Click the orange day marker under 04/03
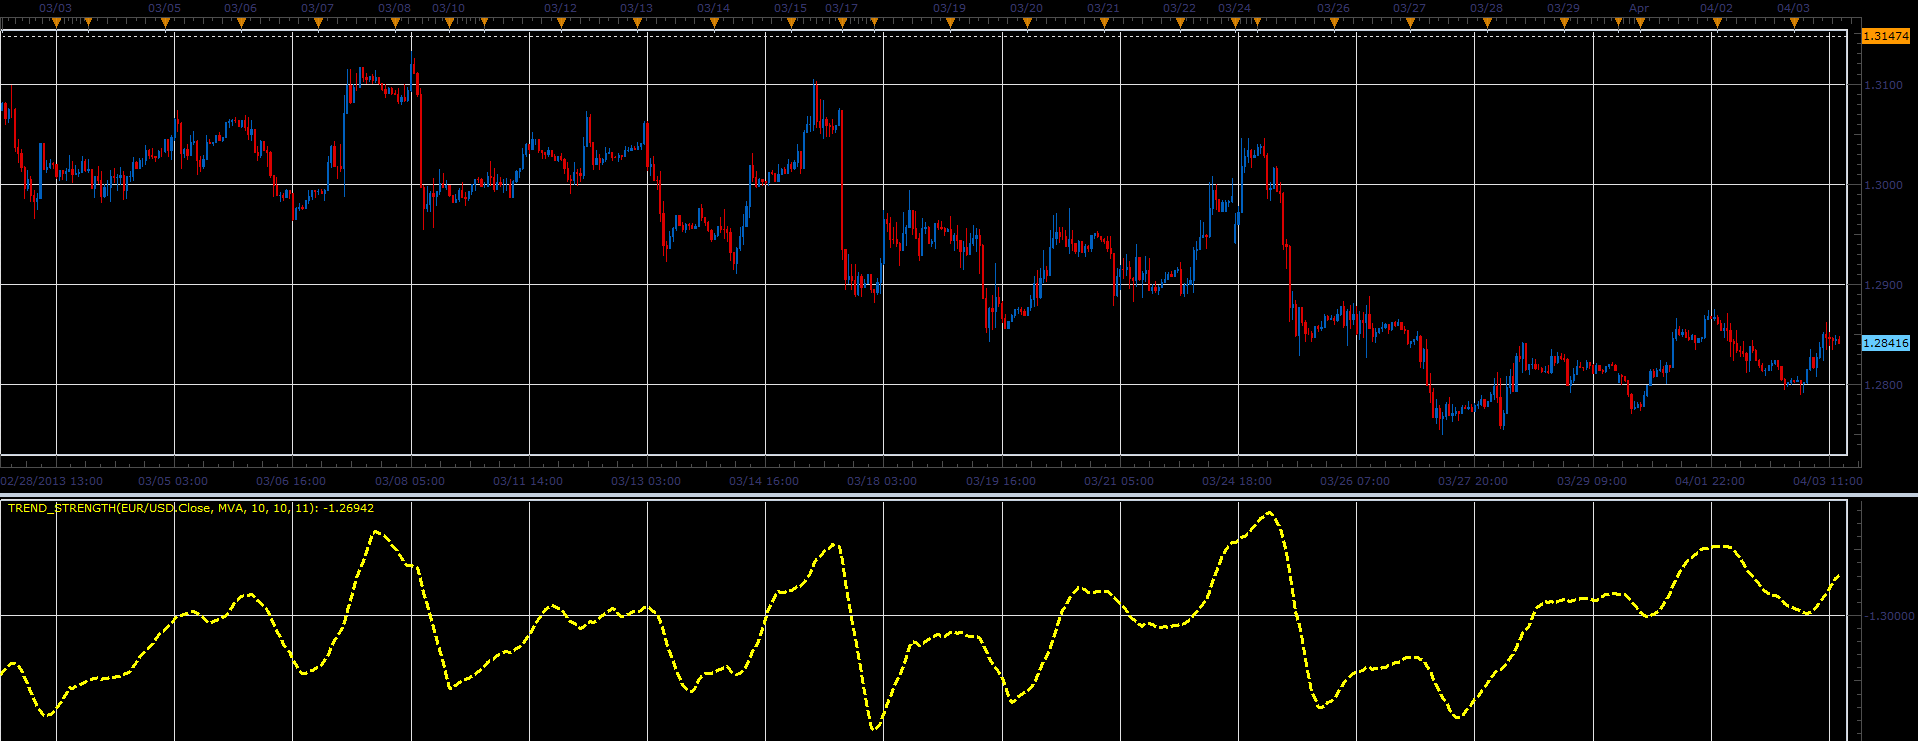1918x741 pixels. coord(1793,22)
